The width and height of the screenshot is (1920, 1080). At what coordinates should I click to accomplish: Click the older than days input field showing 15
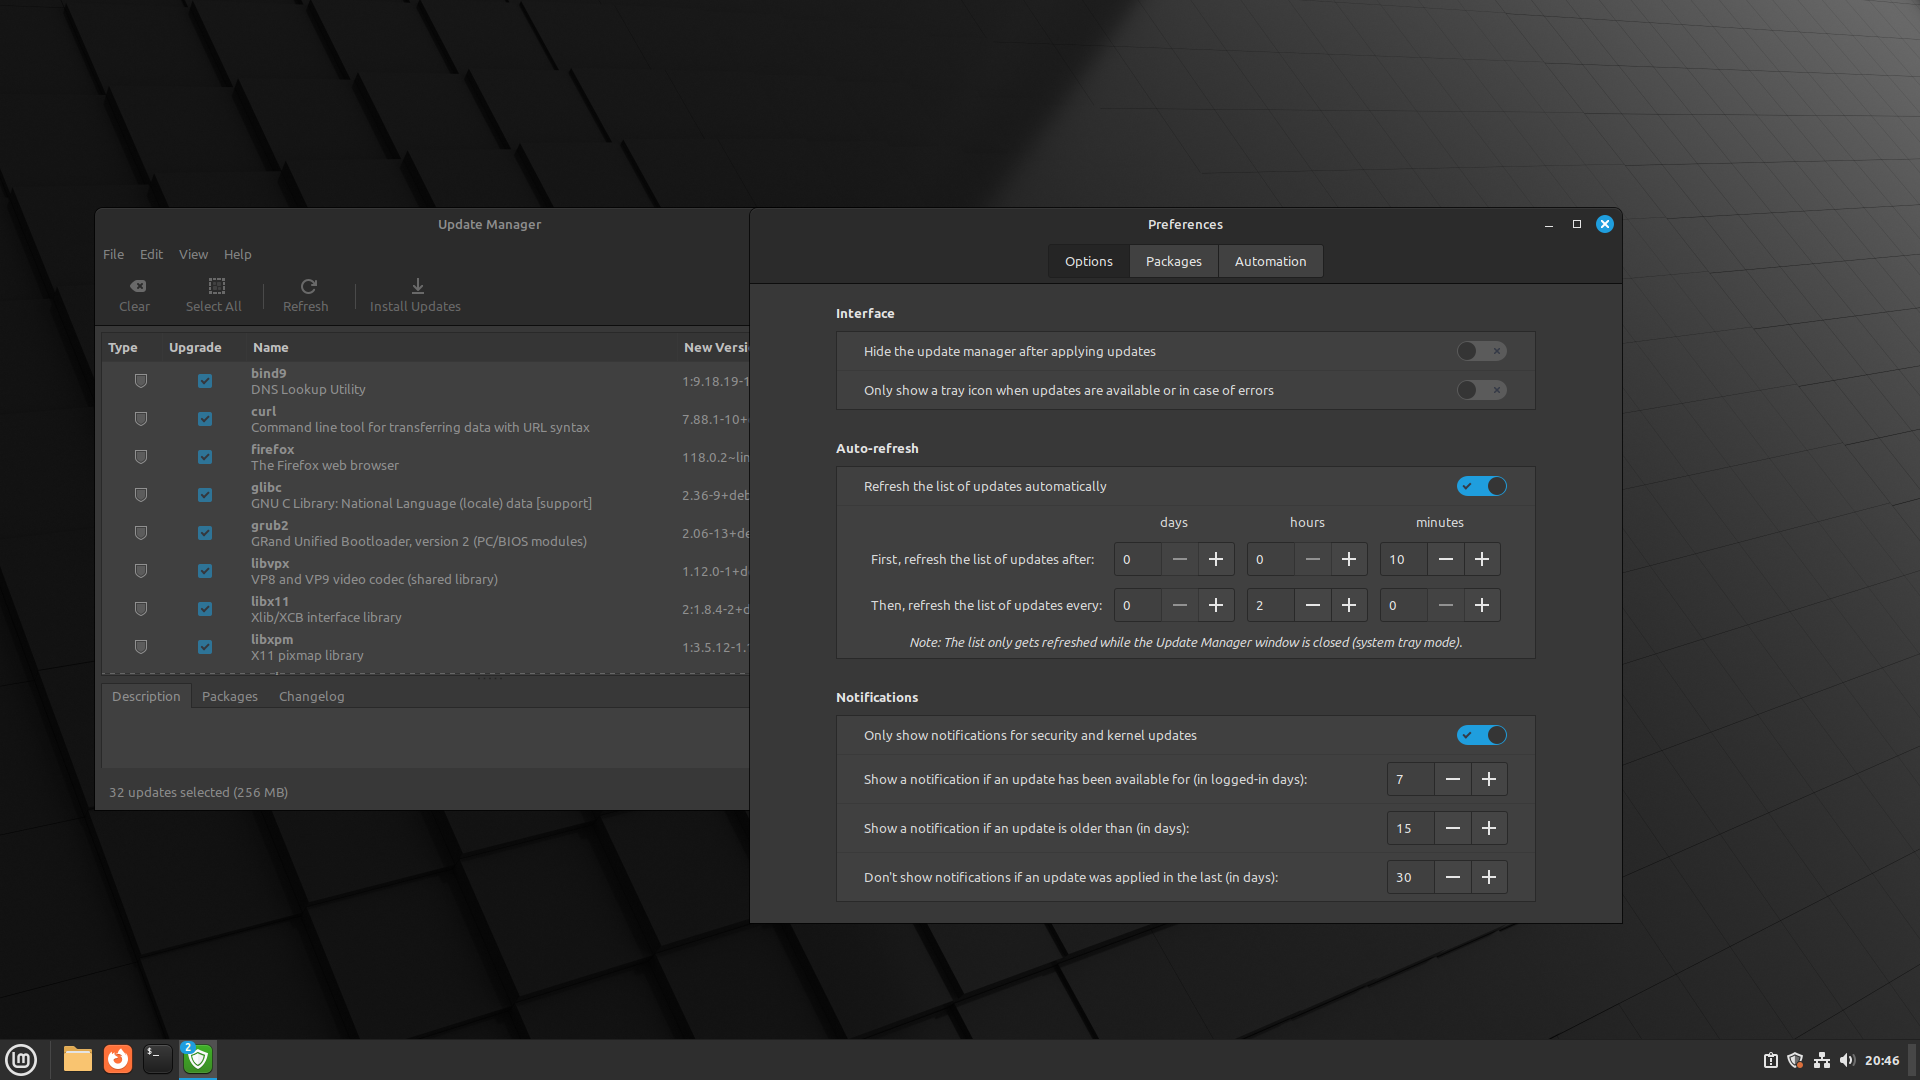tap(1411, 828)
